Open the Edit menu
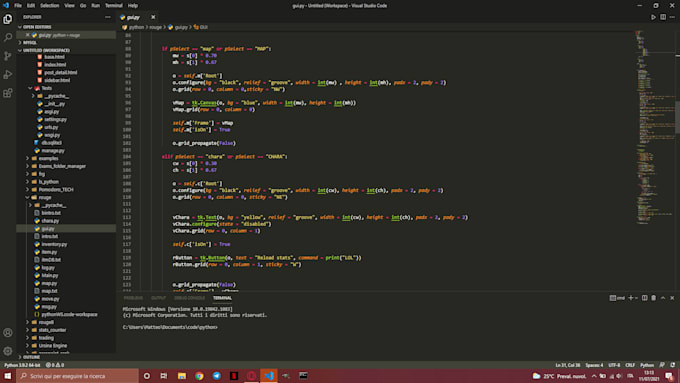Image resolution: width=680 pixels, height=383 pixels. pyautogui.click(x=31, y=6)
